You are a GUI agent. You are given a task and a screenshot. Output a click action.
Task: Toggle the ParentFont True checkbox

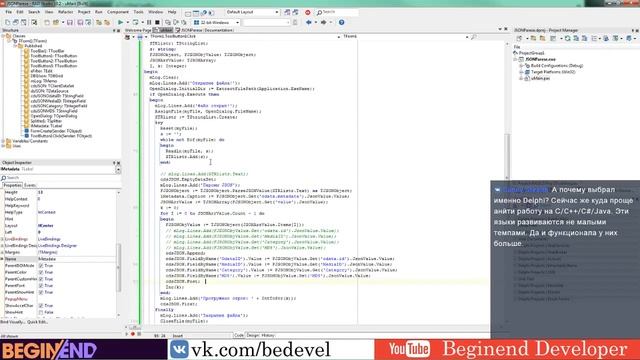[41, 286]
